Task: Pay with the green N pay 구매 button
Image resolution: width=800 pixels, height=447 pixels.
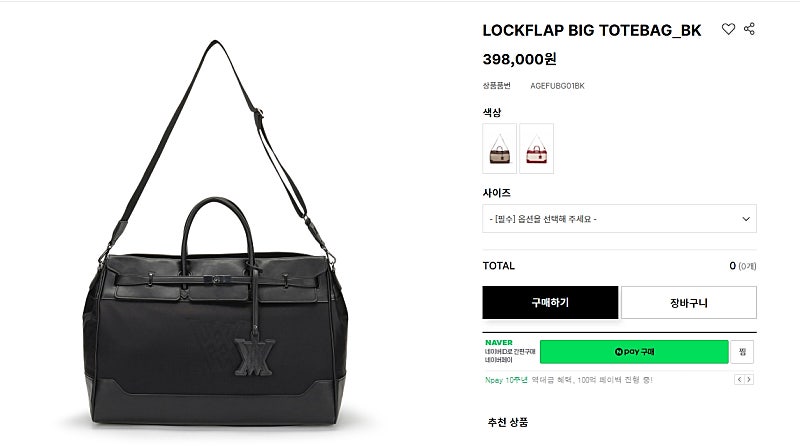Action: pos(634,352)
